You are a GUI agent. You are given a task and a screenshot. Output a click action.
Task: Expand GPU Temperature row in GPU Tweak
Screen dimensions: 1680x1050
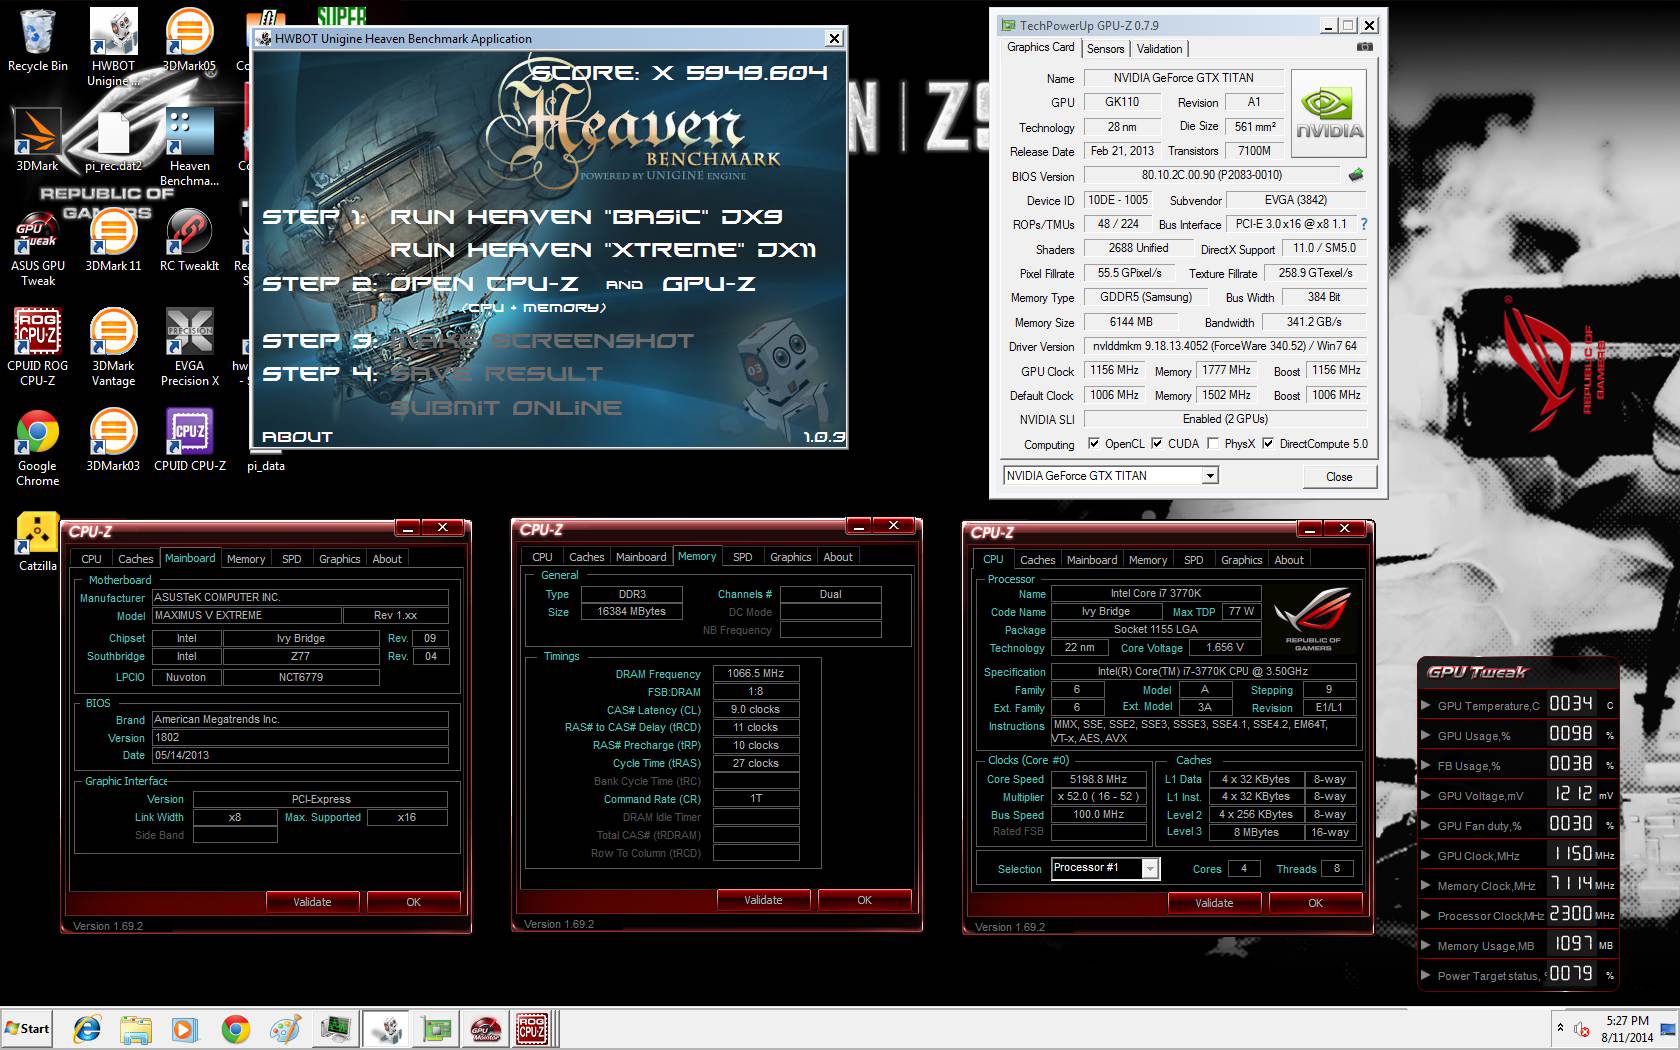tap(1426, 705)
